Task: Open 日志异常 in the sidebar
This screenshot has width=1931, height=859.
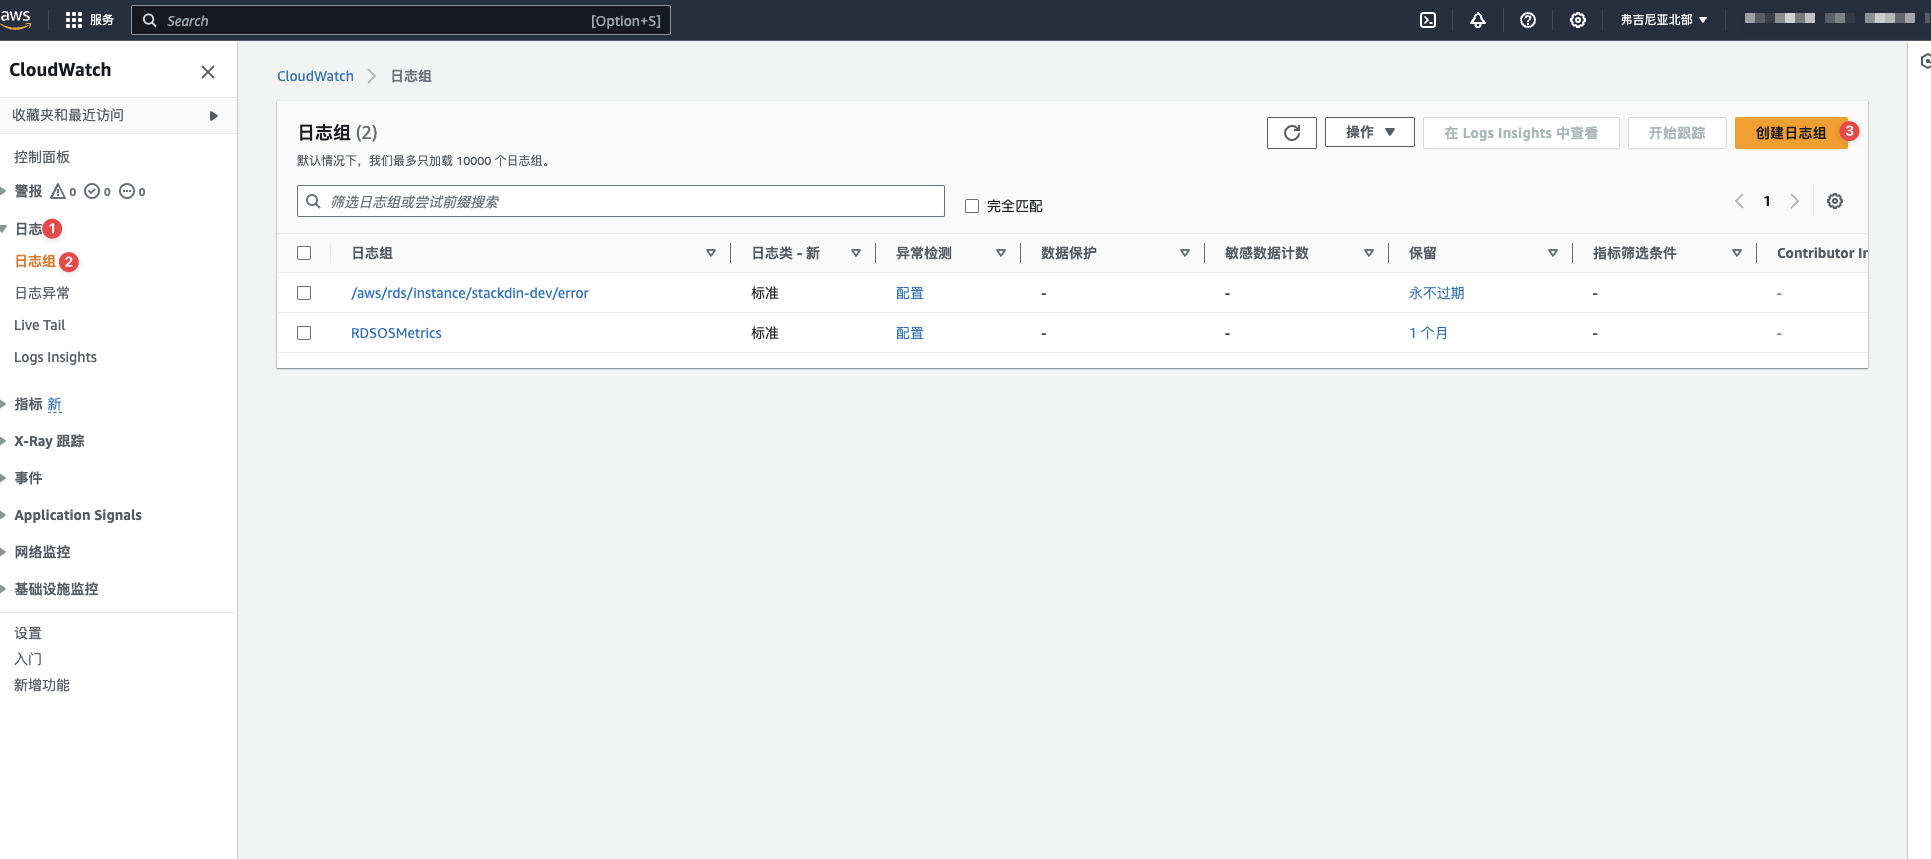Action: click(x=42, y=293)
